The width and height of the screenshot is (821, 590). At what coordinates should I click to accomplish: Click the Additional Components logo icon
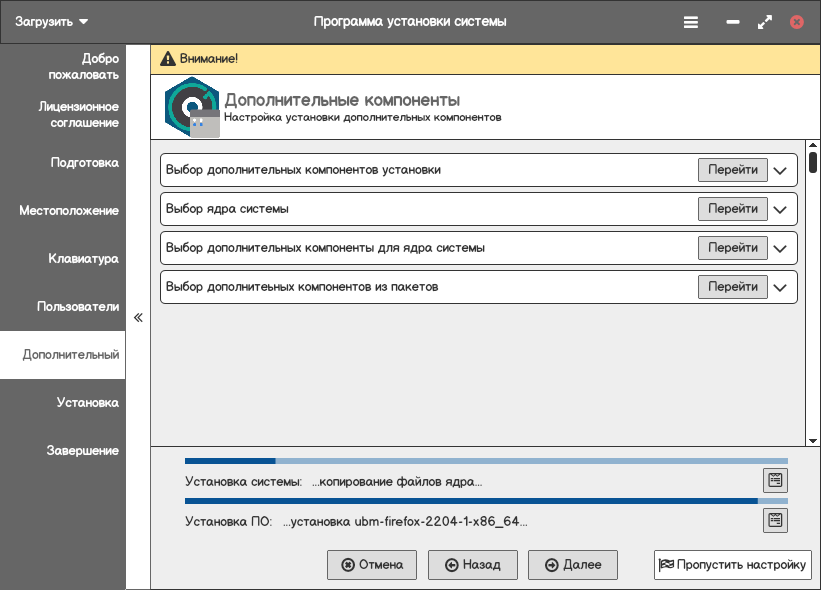190,106
